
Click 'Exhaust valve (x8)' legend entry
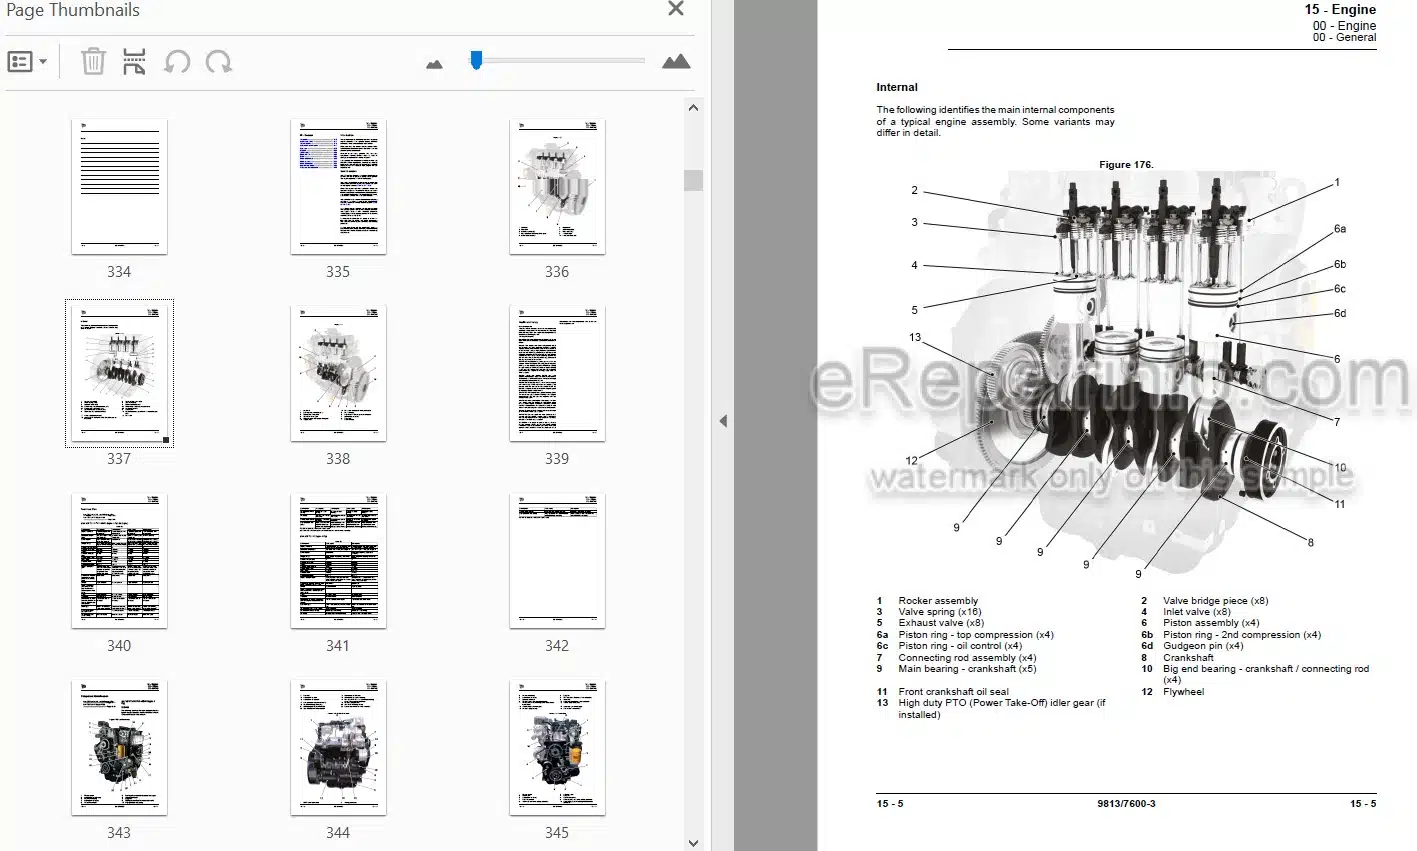[941, 623]
